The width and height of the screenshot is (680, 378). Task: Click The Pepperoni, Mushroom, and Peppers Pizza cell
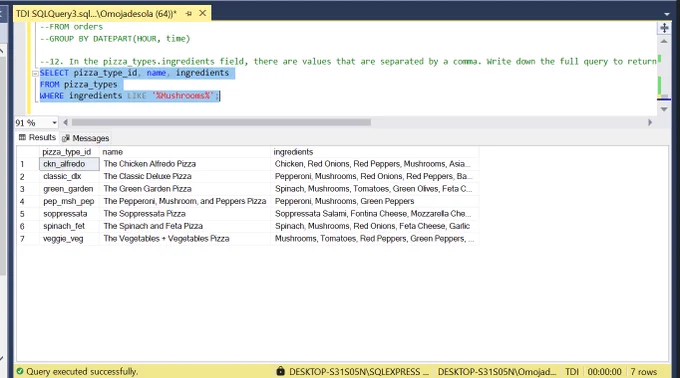pyautogui.click(x=185, y=201)
